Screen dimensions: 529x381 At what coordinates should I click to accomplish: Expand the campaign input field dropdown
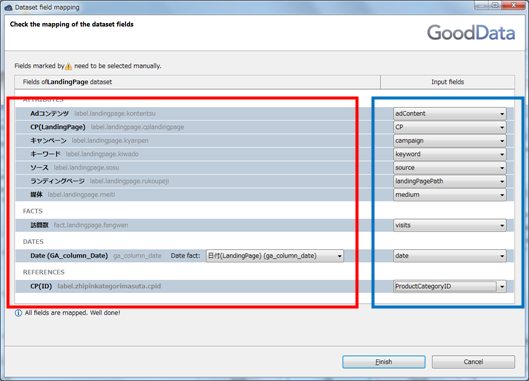(x=450, y=141)
